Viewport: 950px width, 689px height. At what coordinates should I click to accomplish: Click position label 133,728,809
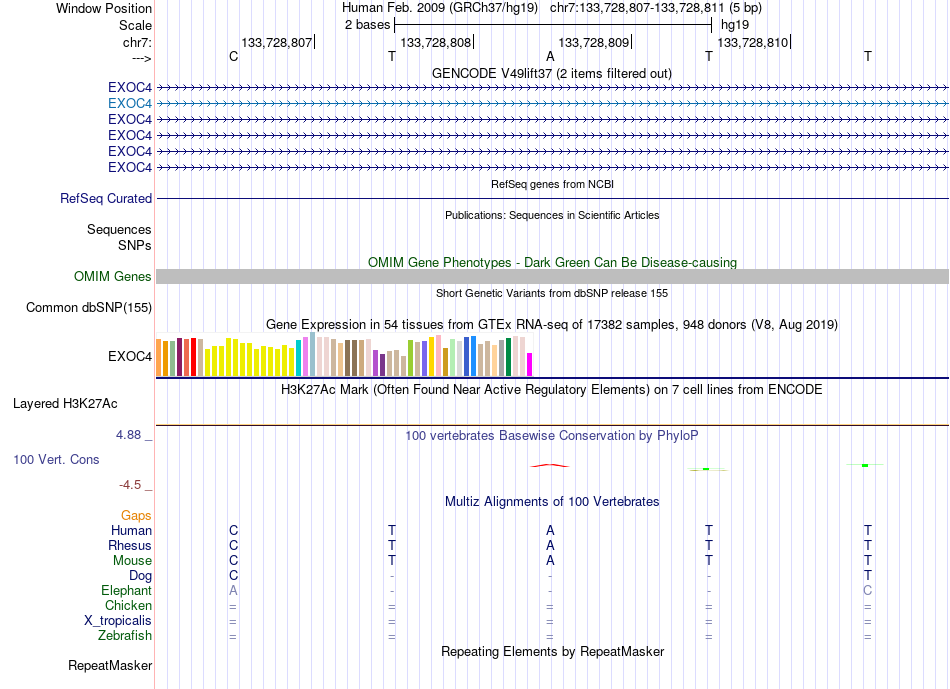(594, 42)
